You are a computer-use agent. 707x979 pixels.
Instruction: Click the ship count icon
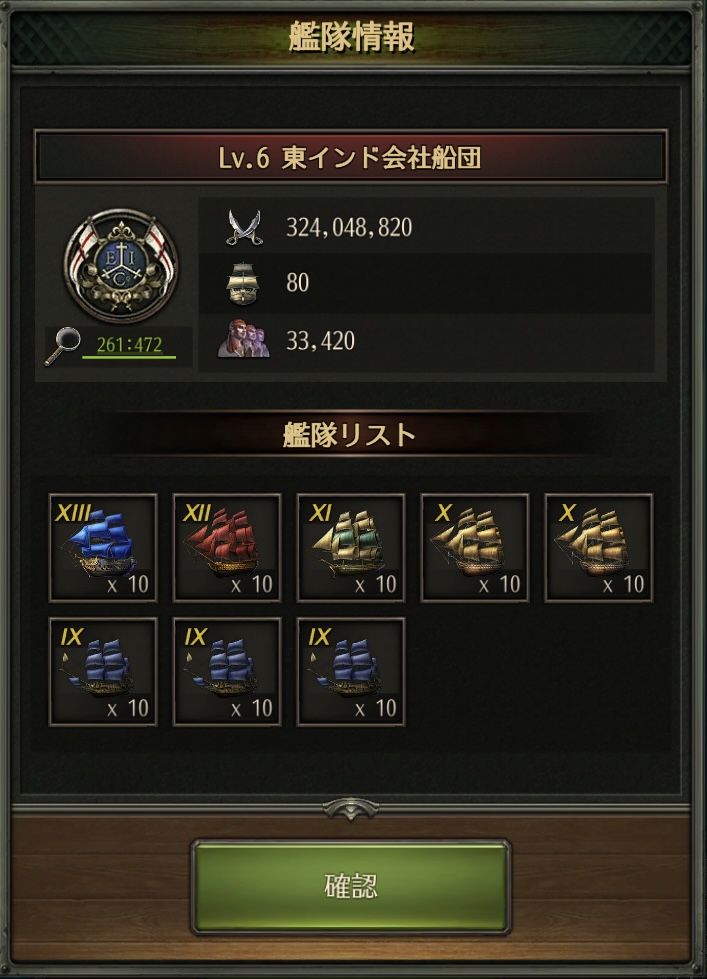[x=243, y=283]
